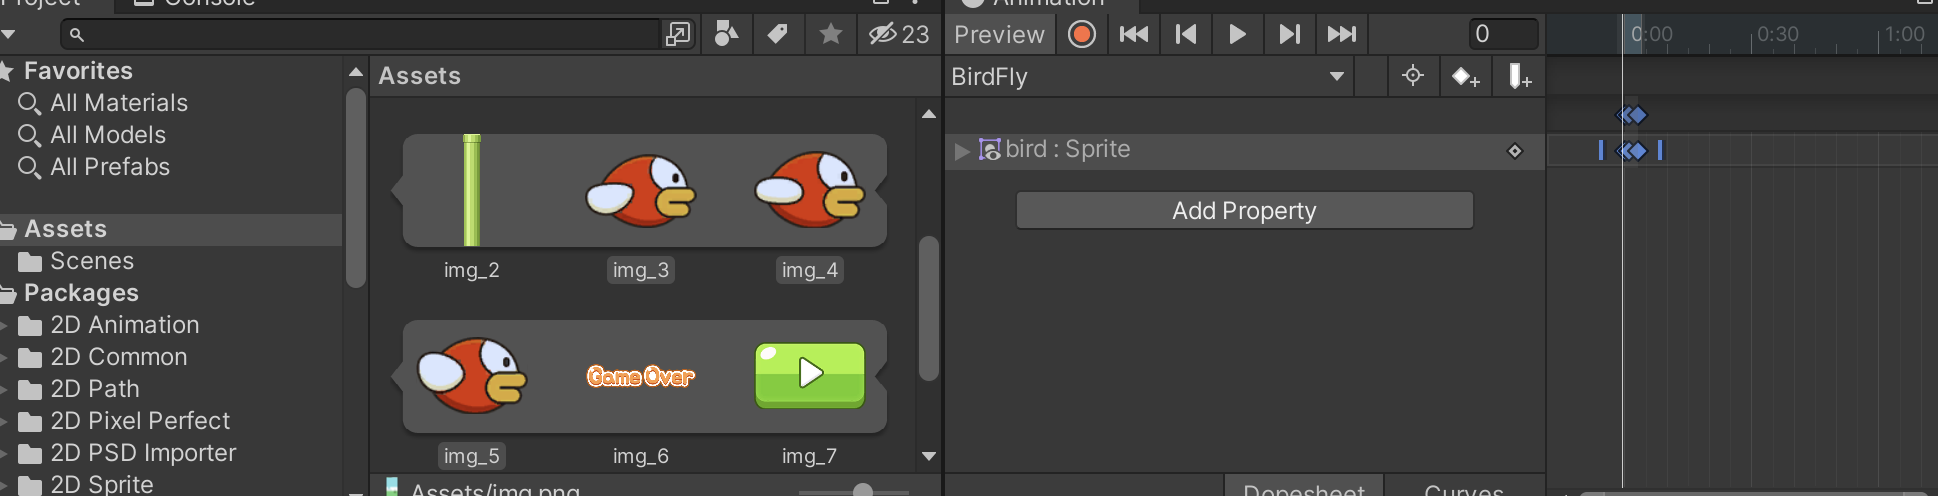Viewport: 1938px width, 496px height.
Task: Click the favorites star icon in toolbar
Action: click(830, 34)
